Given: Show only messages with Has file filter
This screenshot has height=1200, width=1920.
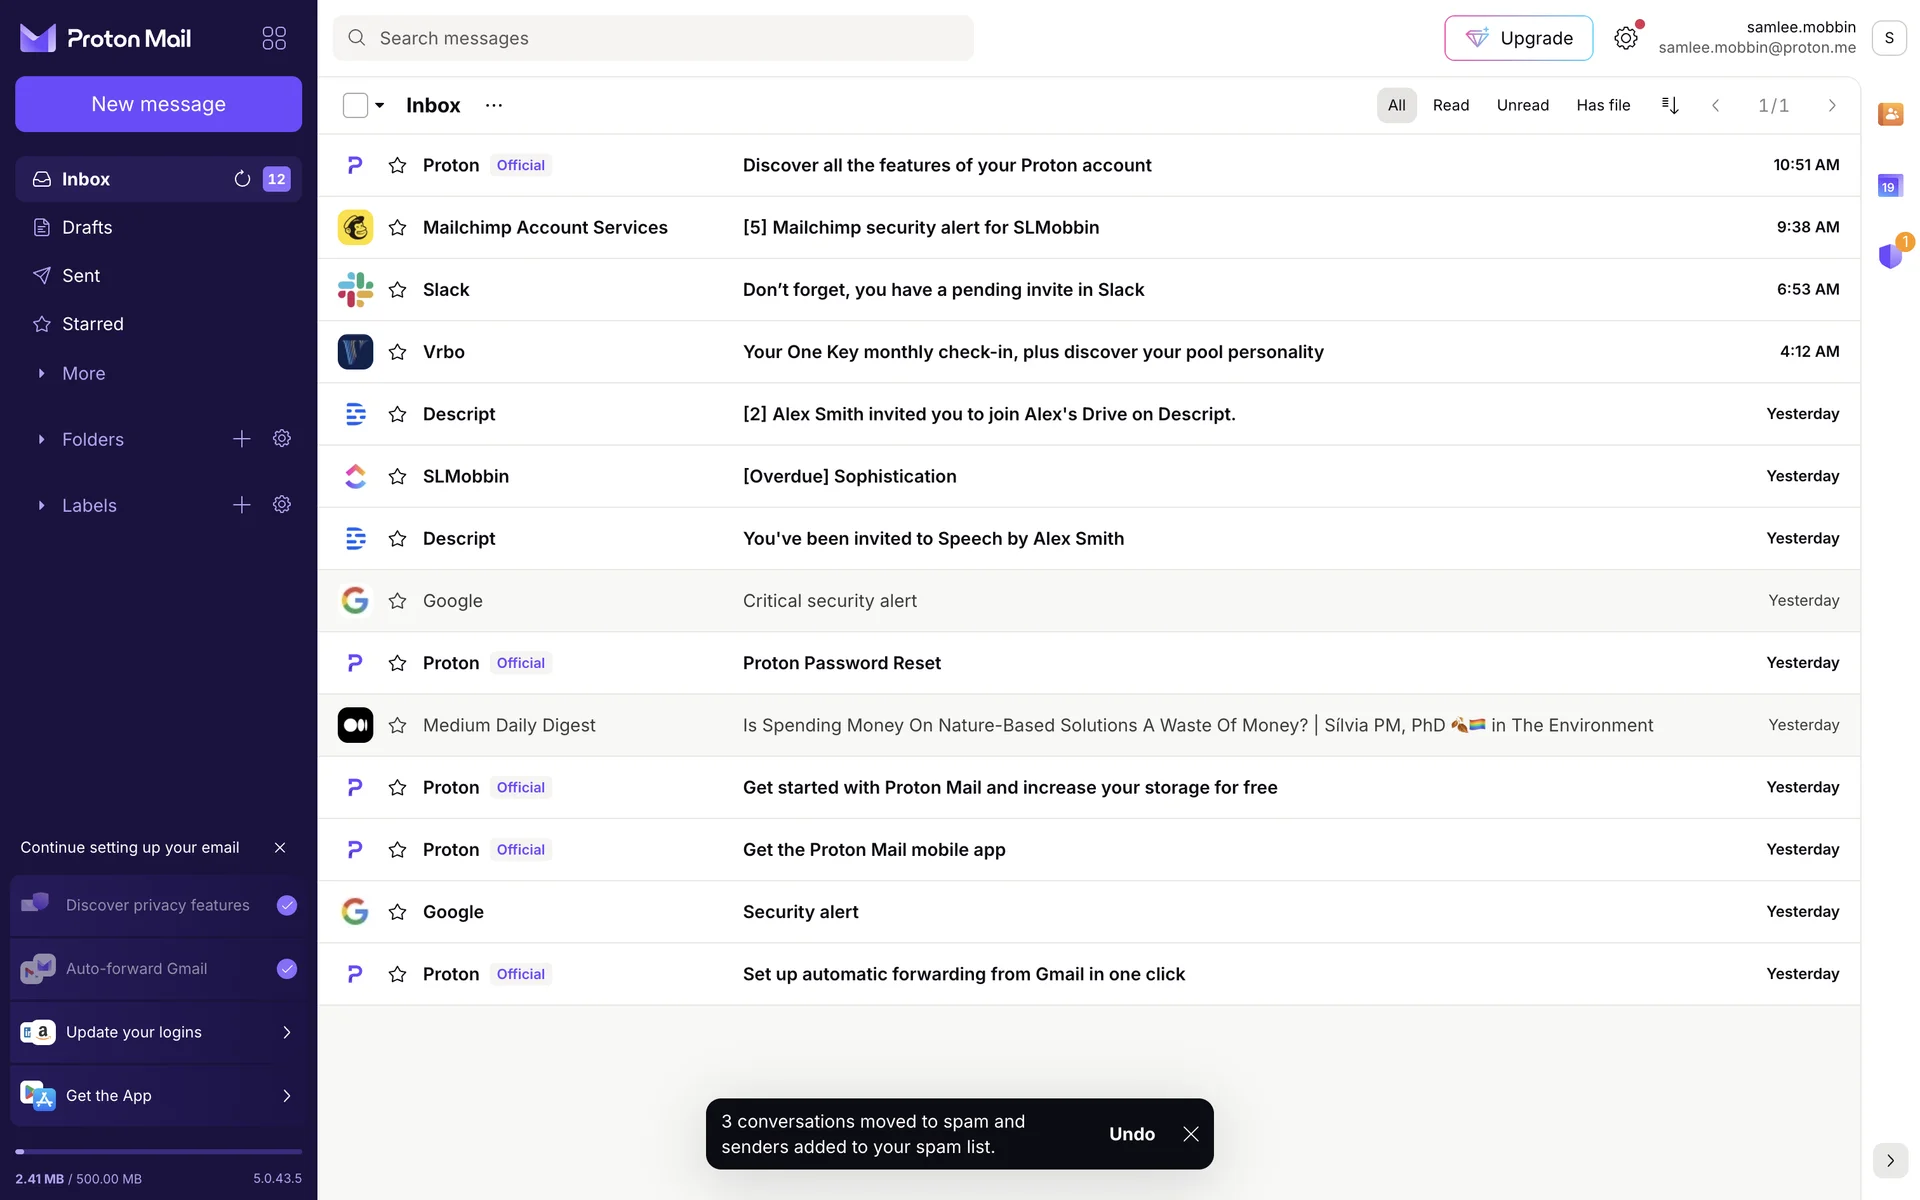Looking at the screenshot, I should coord(1602,105).
